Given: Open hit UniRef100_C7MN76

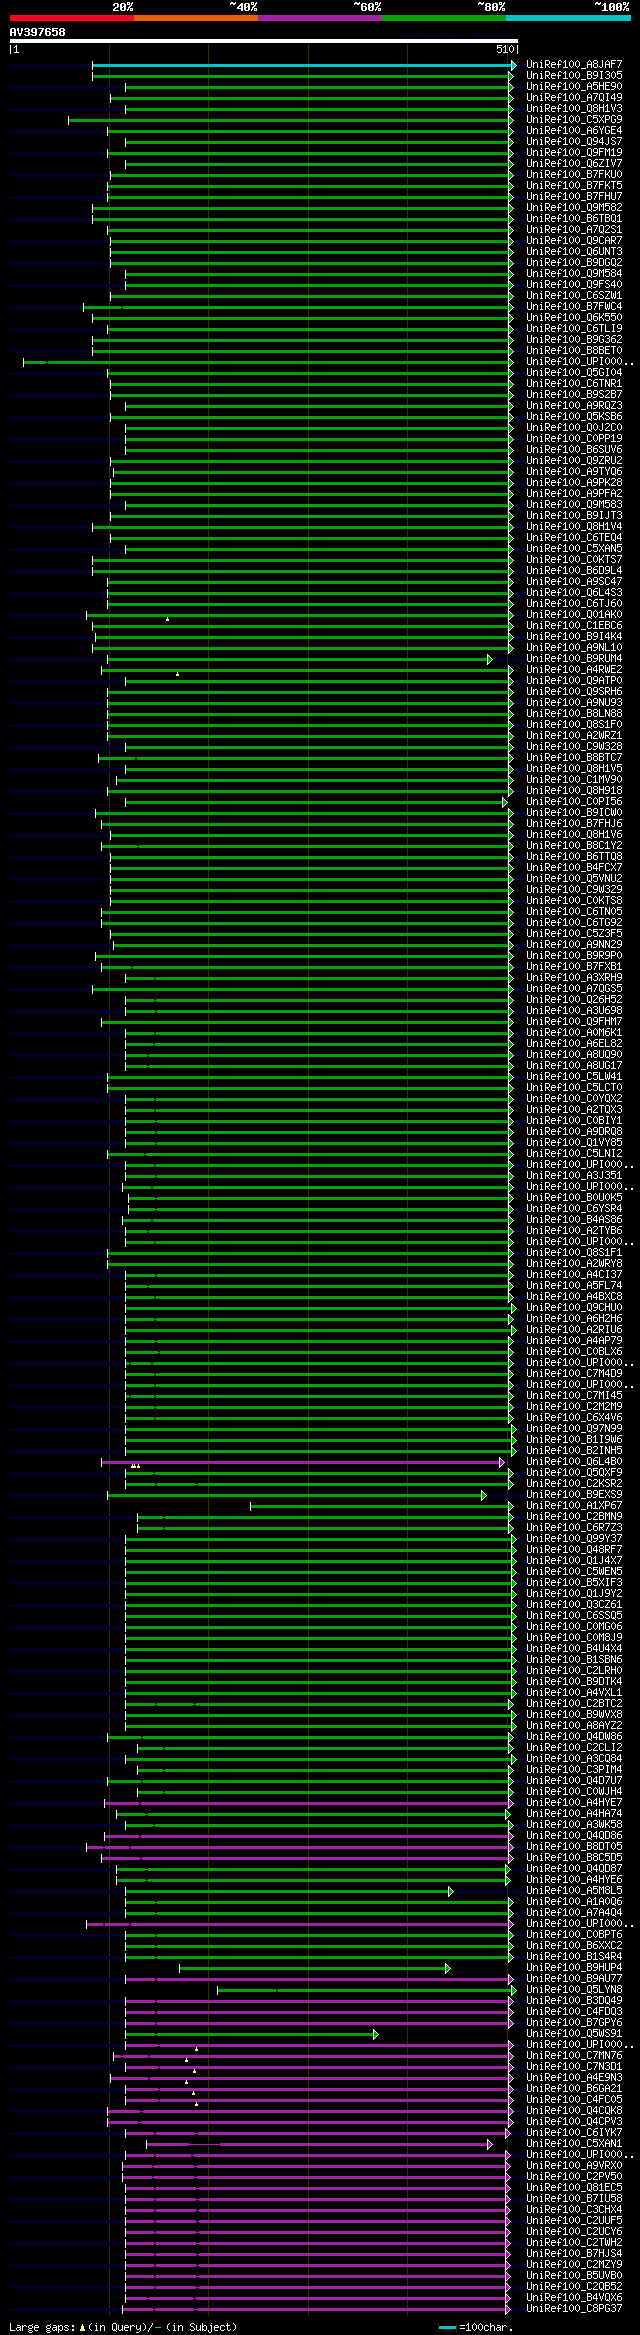Looking at the screenshot, I should click(x=574, y=2056).
